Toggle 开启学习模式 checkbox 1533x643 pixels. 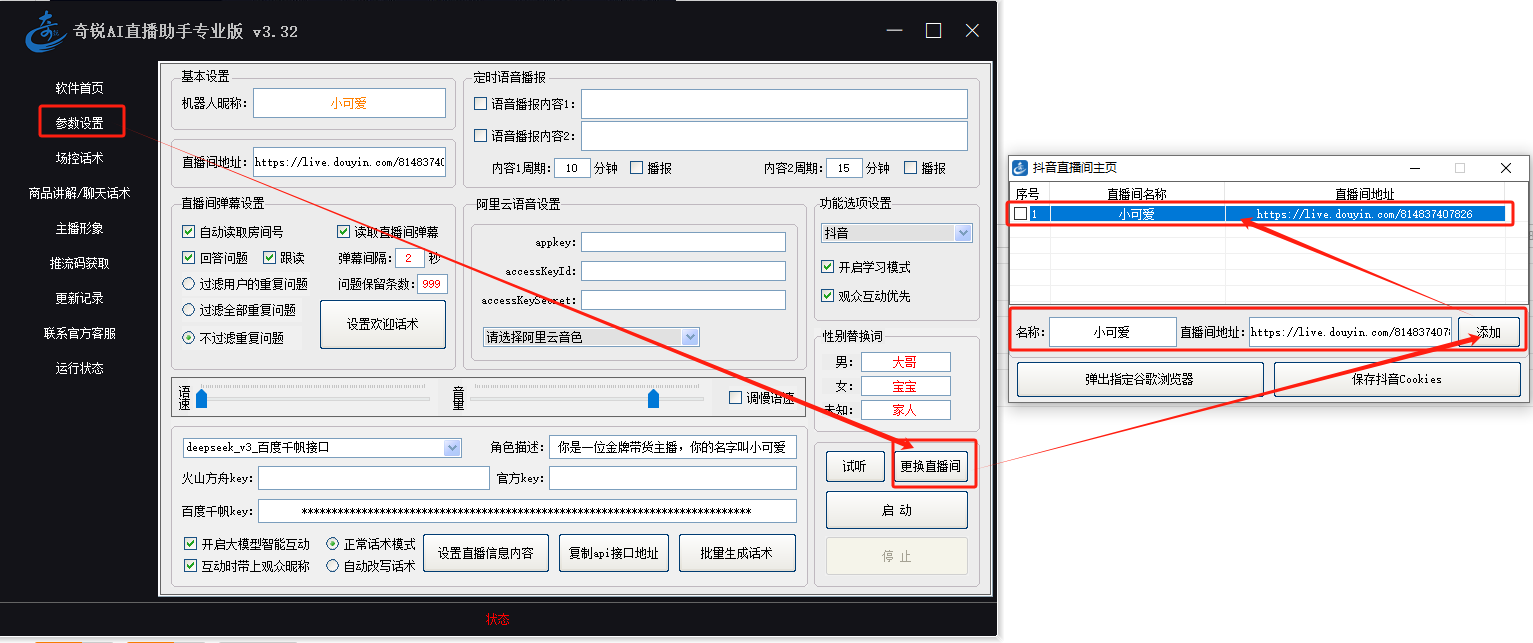(827, 267)
